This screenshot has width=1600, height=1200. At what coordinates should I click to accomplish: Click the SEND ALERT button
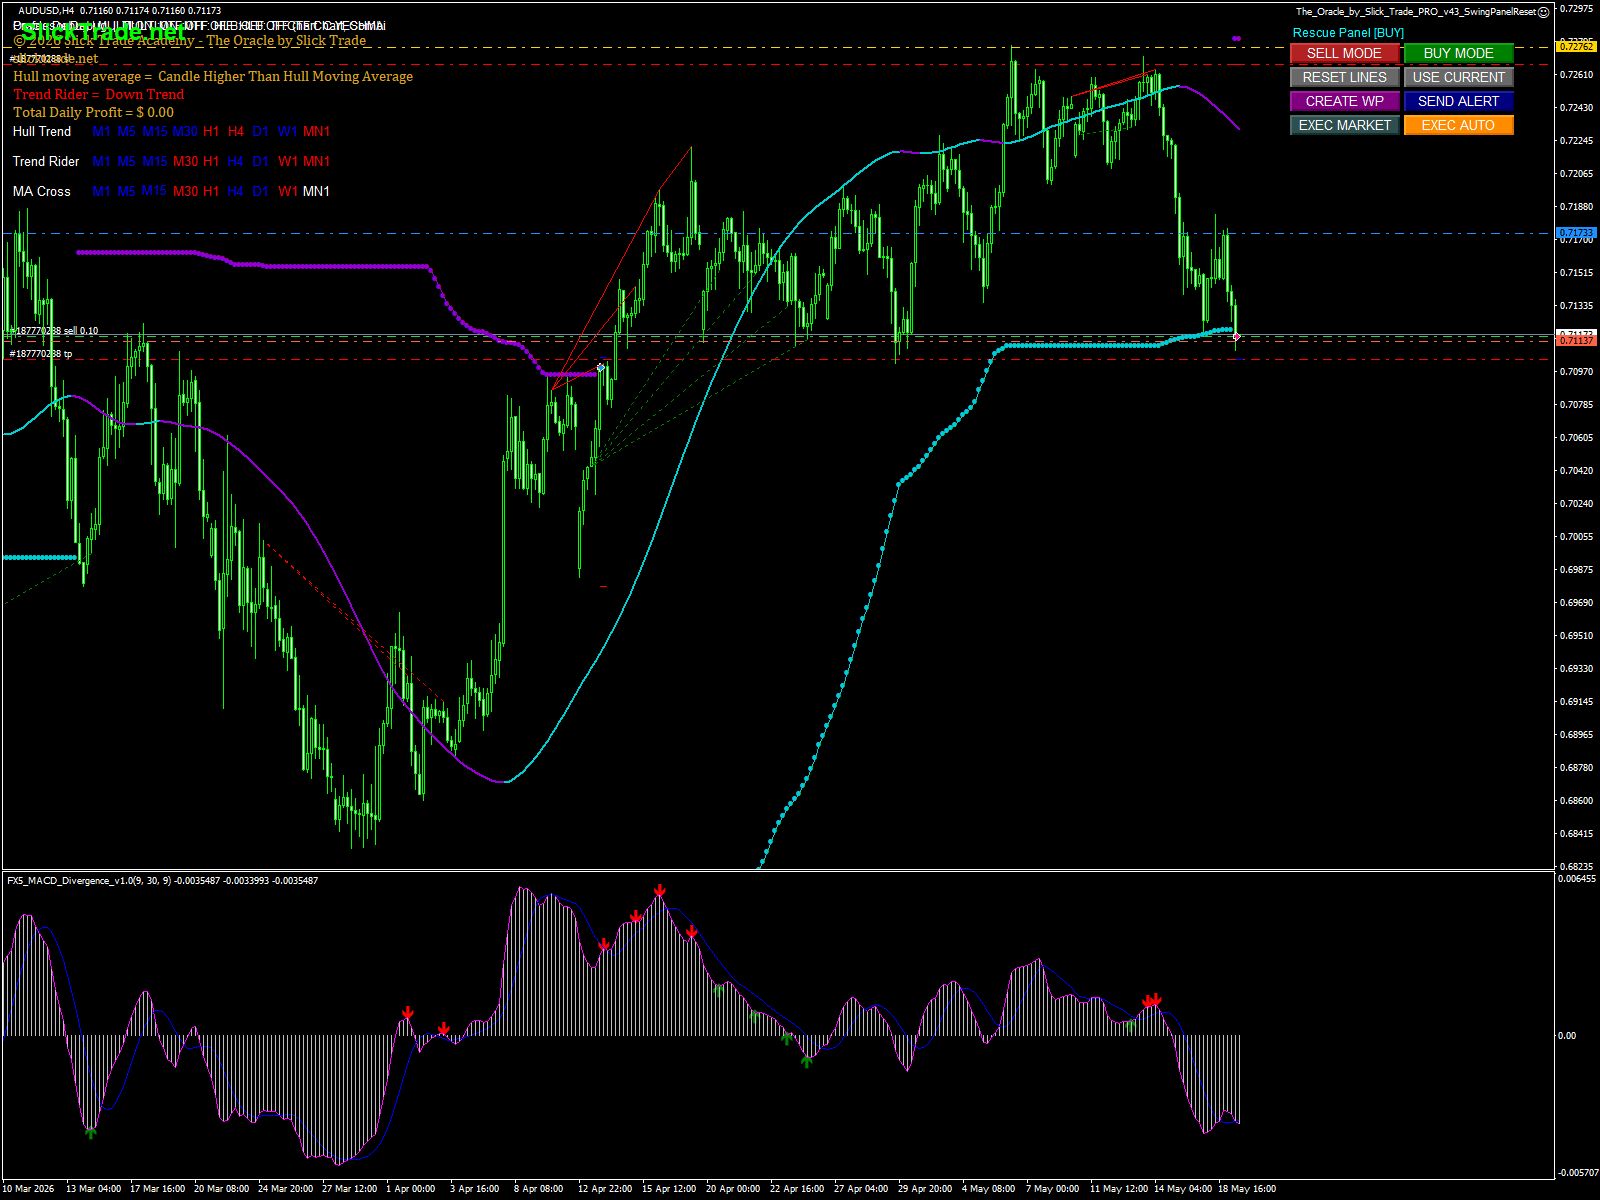(1458, 101)
